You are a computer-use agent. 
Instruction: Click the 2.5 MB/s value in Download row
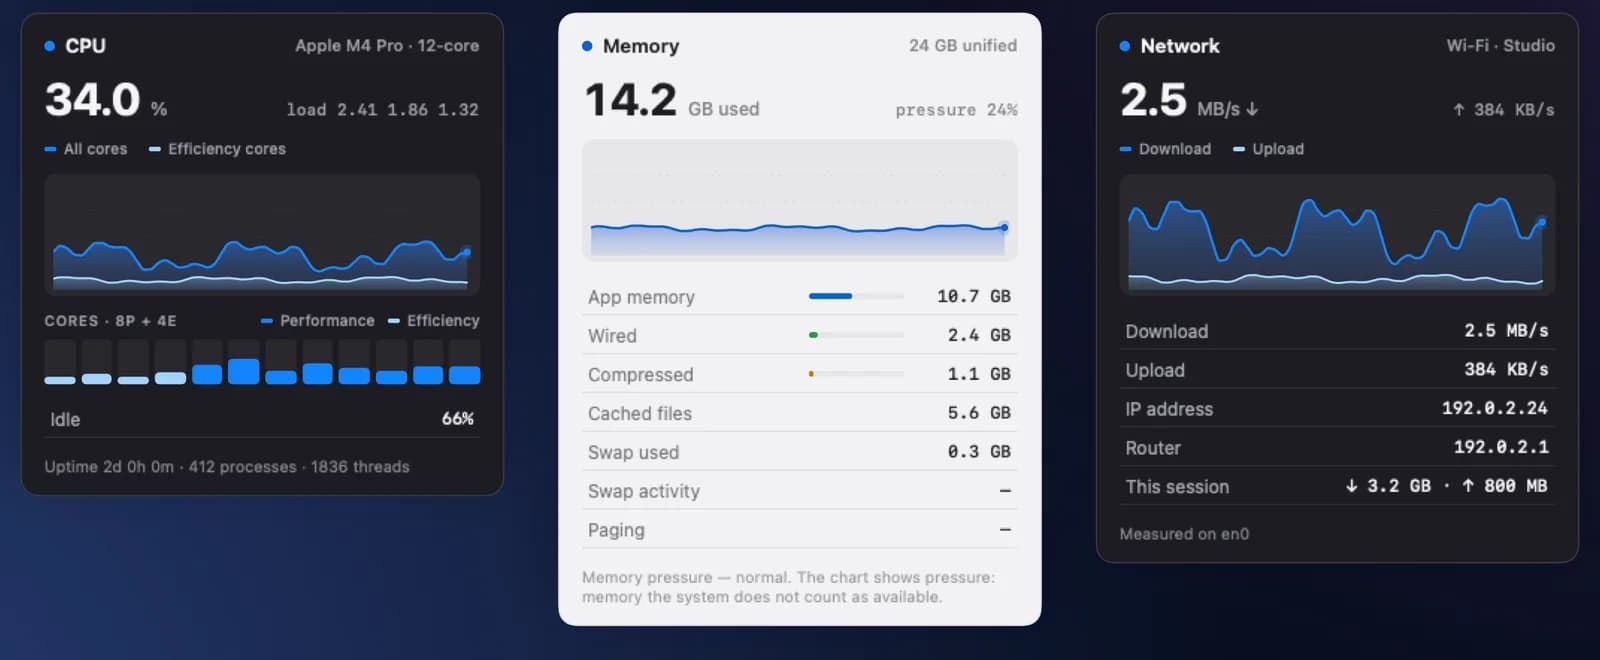point(1506,331)
